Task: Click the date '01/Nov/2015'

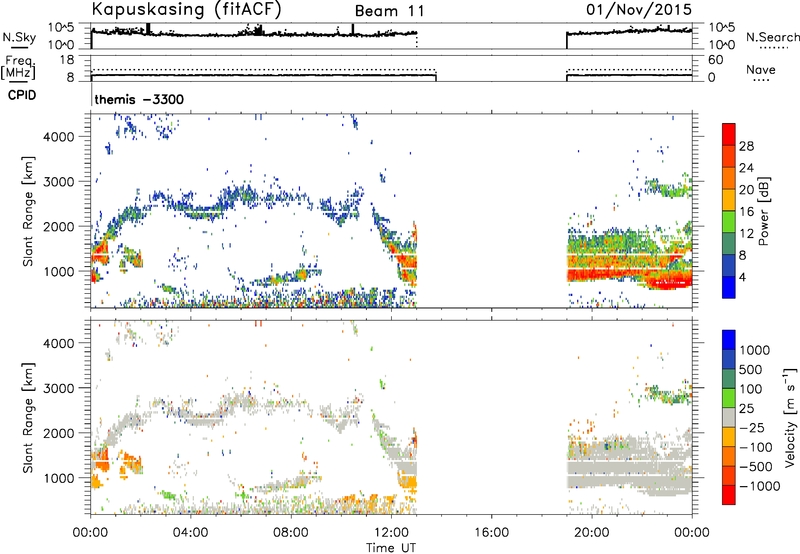Action: click(x=639, y=9)
